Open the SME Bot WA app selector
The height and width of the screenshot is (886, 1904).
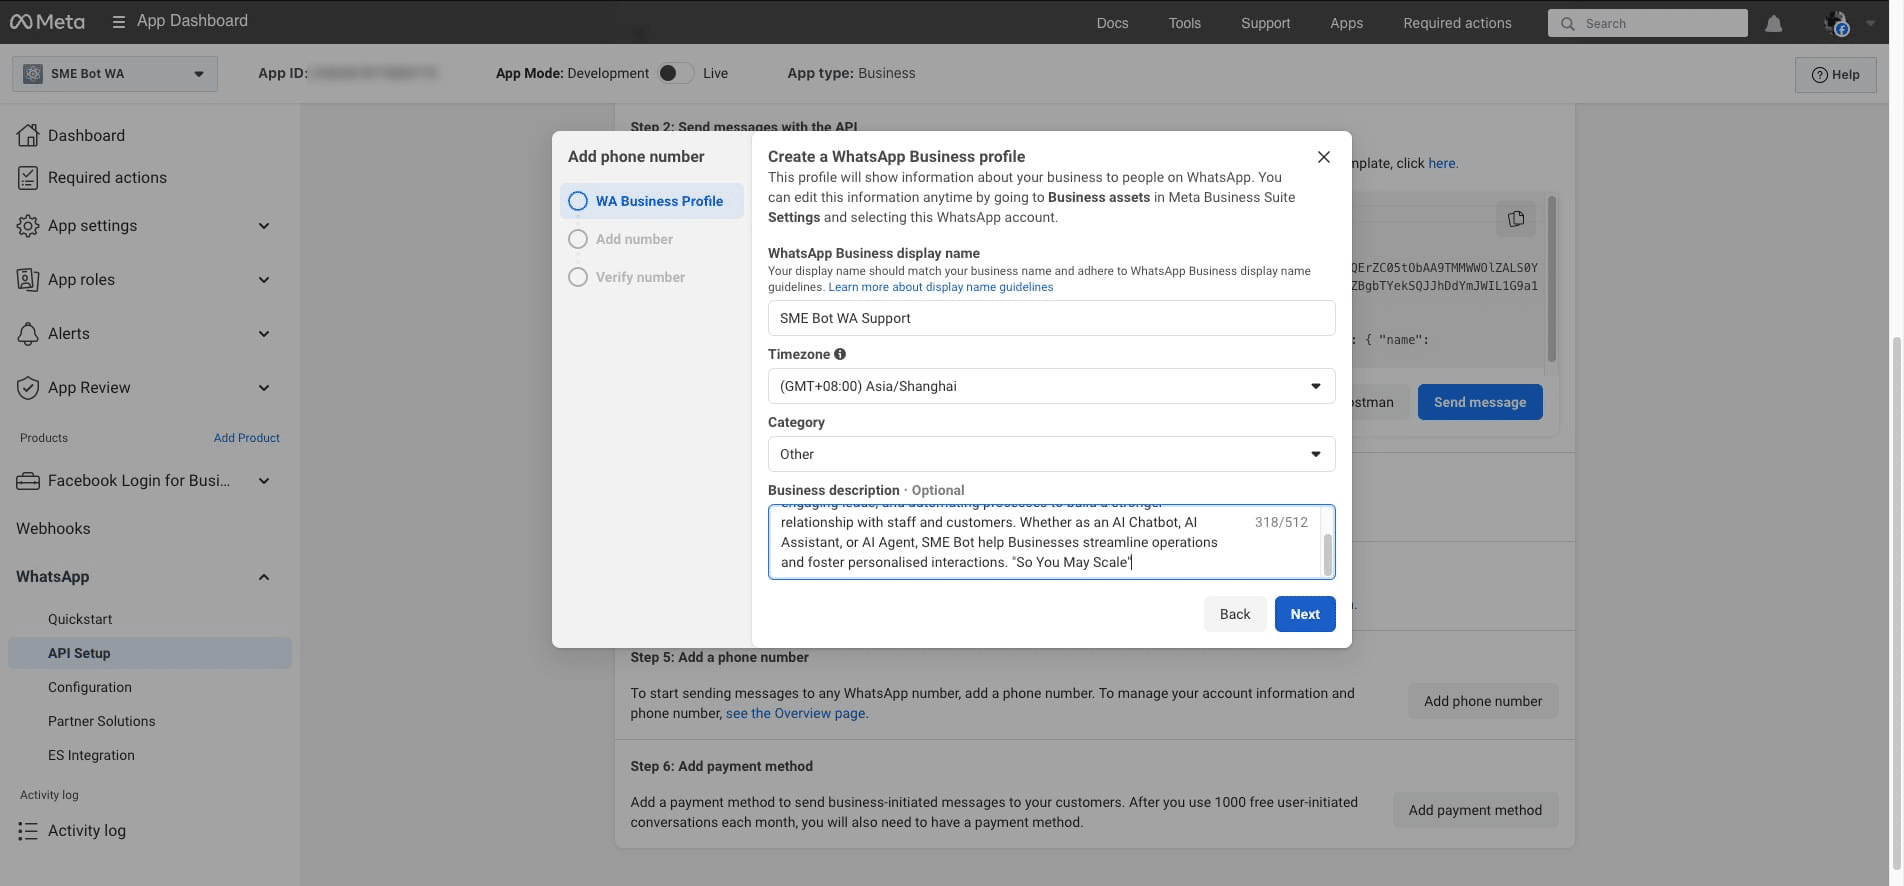tap(115, 73)
